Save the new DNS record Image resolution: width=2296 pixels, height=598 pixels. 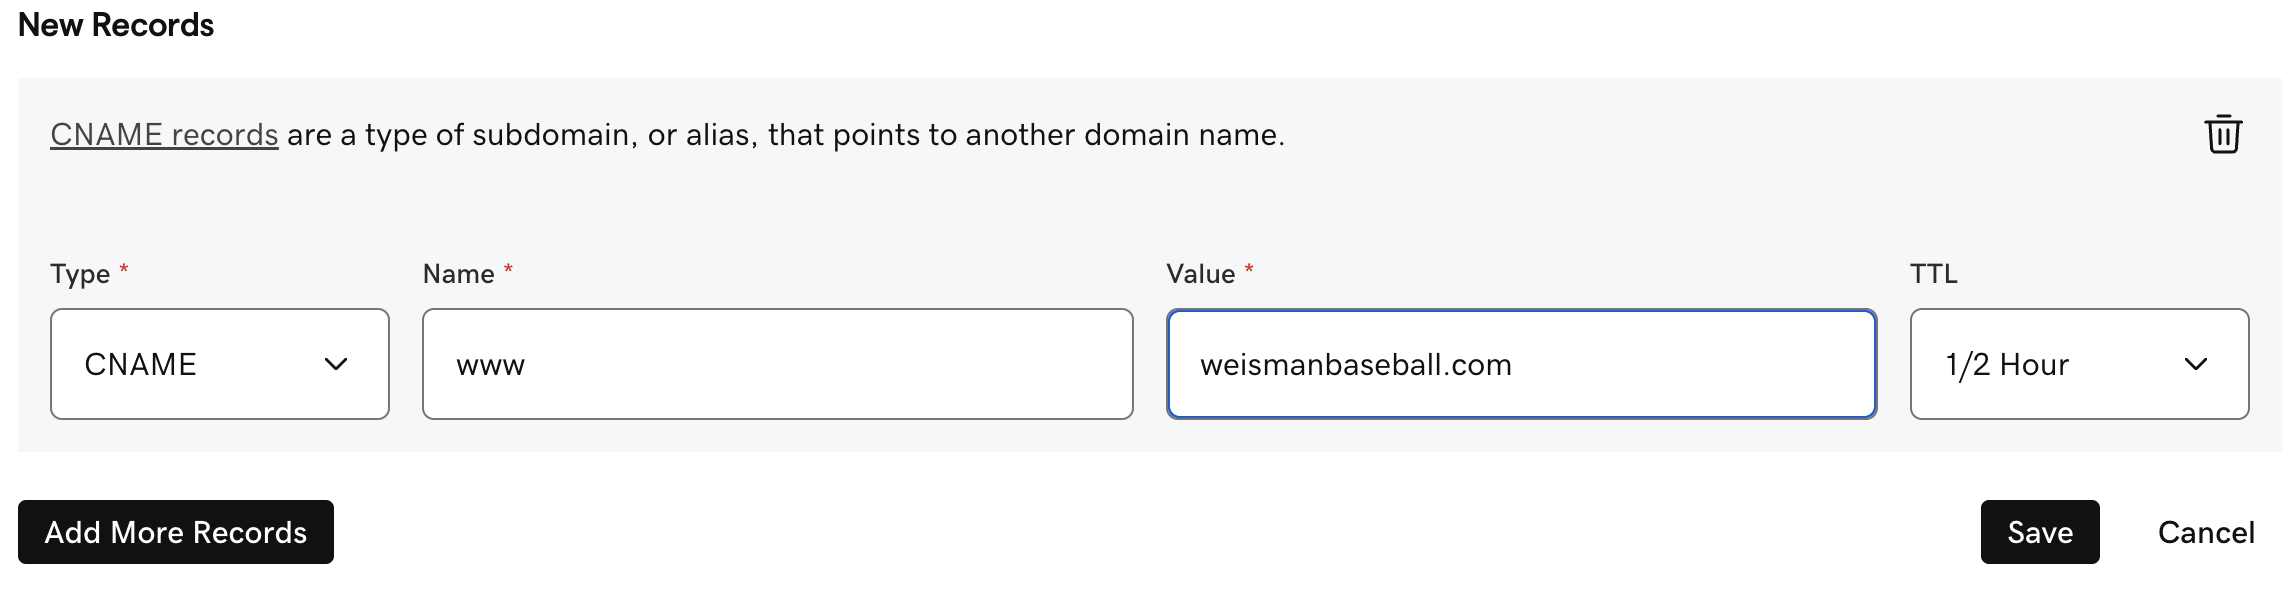click(2040, 532)
